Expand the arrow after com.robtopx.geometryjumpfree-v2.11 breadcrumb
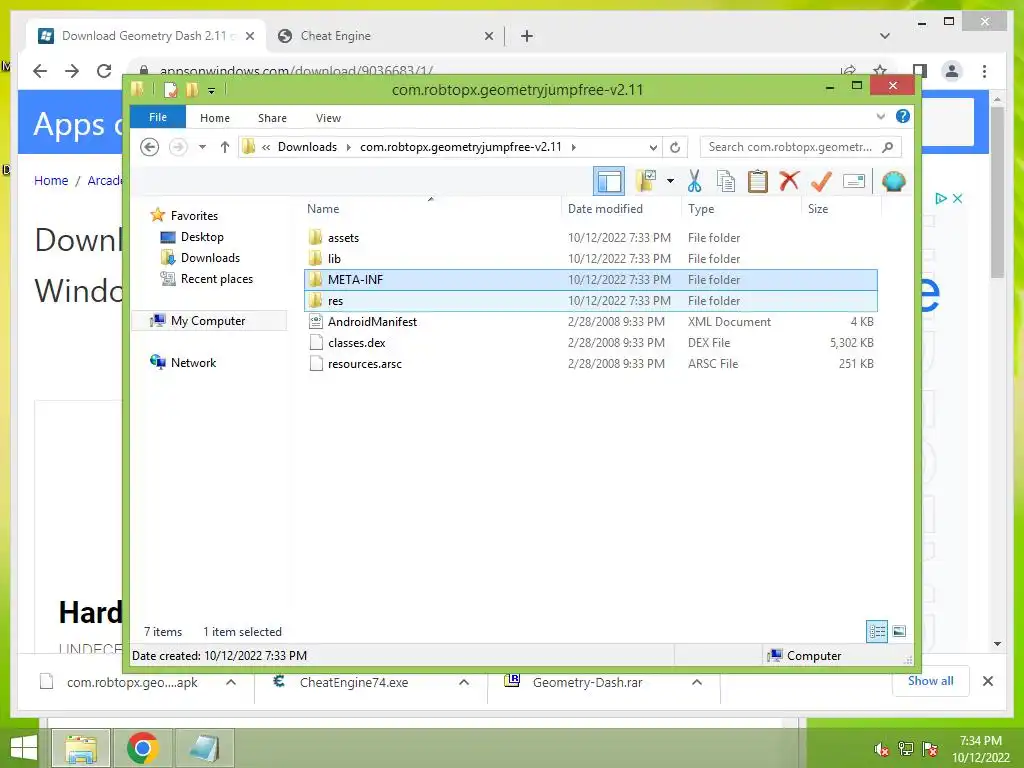 (x=573, y=147)
